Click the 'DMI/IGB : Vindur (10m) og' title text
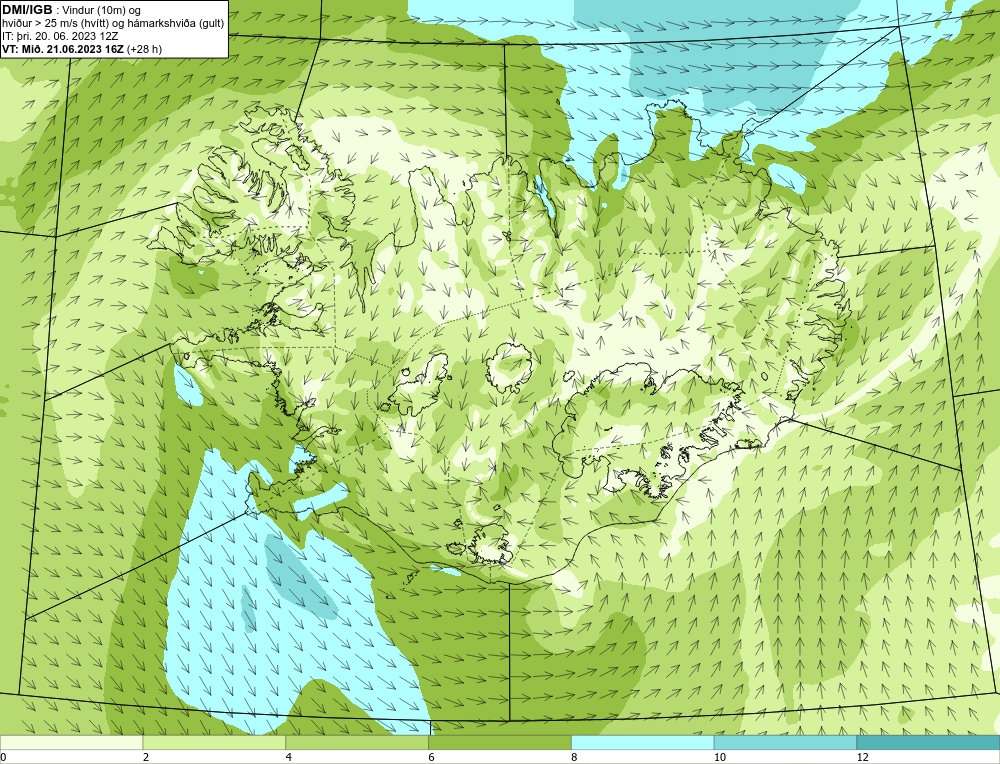 pyautogui.click(x=71, y=10)
